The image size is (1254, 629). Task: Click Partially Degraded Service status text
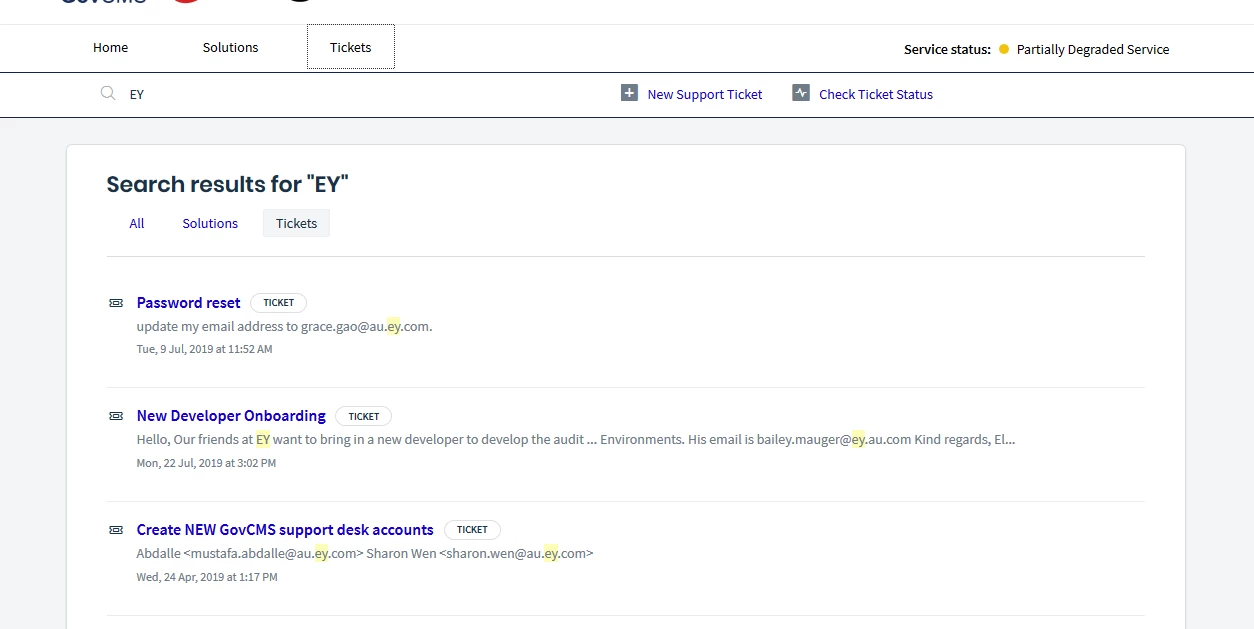[x=1093, y=49]
